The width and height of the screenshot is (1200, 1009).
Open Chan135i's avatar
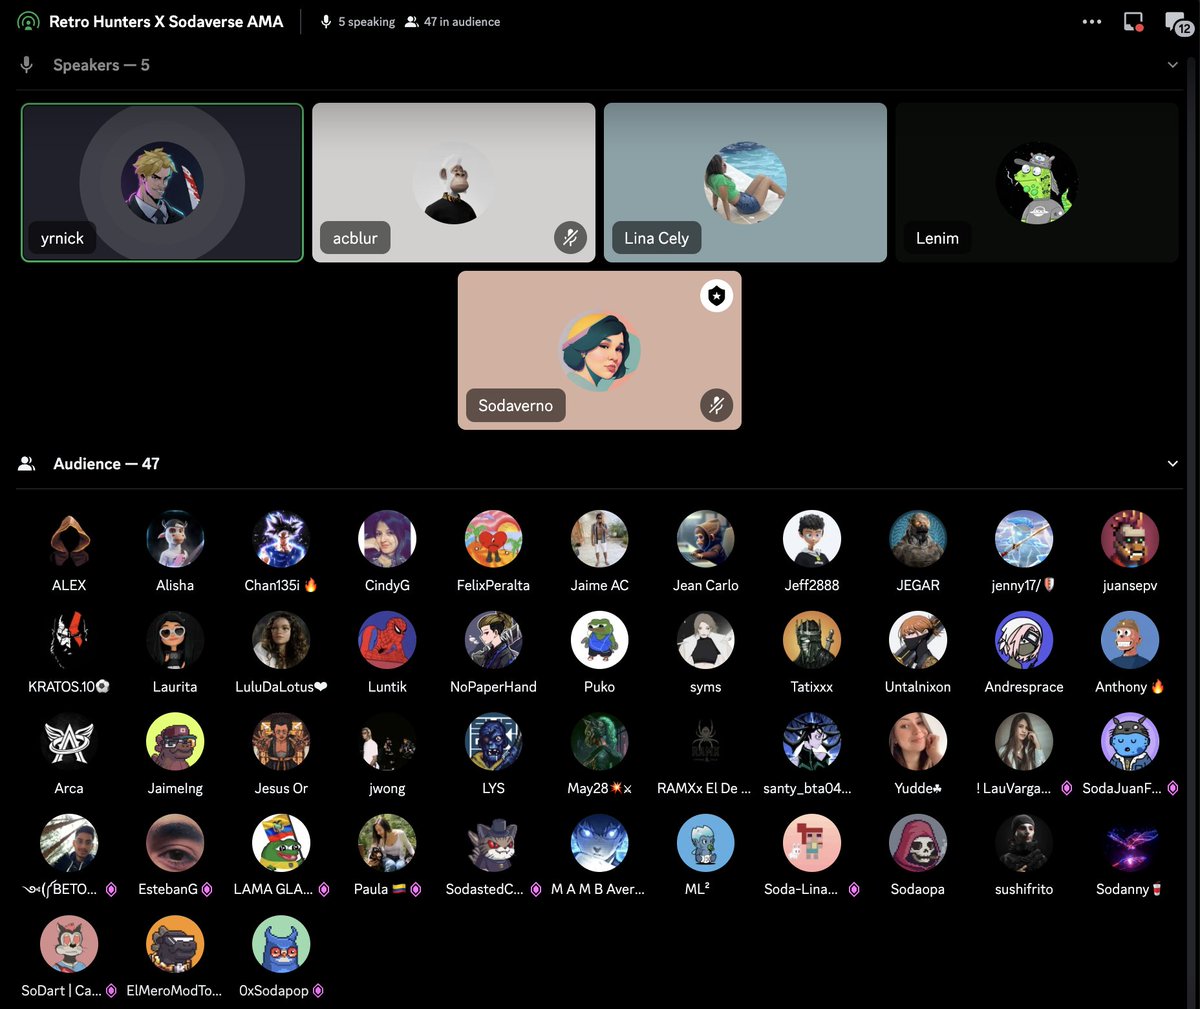click(x=281, y=539)
